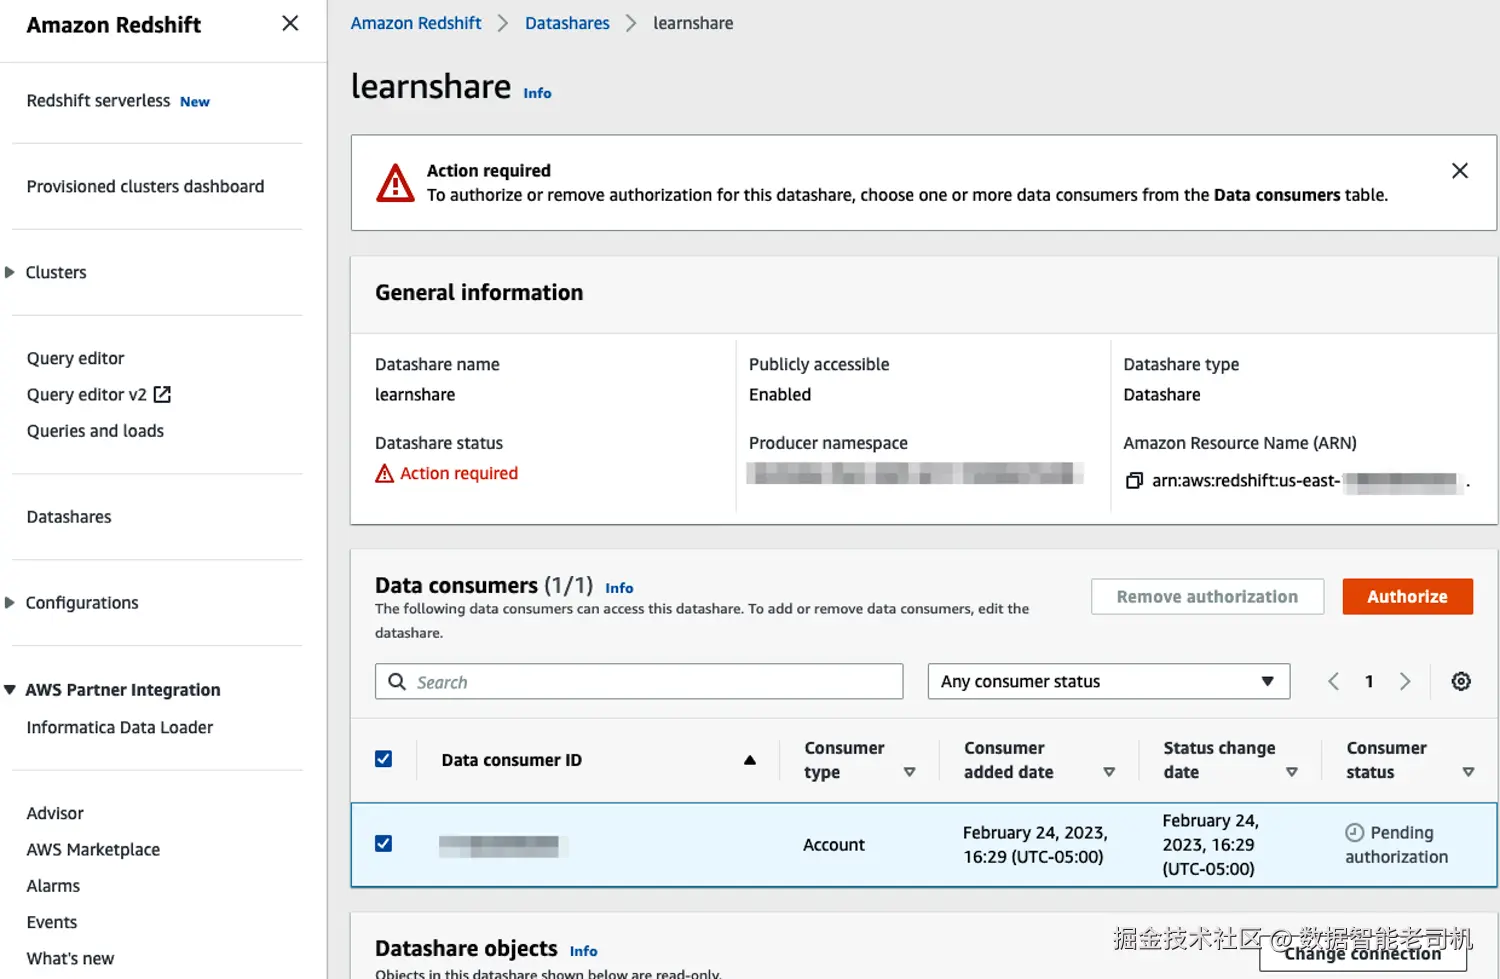Sort the Consumer status column
1500x979 pixels.
click(1468, 772)
